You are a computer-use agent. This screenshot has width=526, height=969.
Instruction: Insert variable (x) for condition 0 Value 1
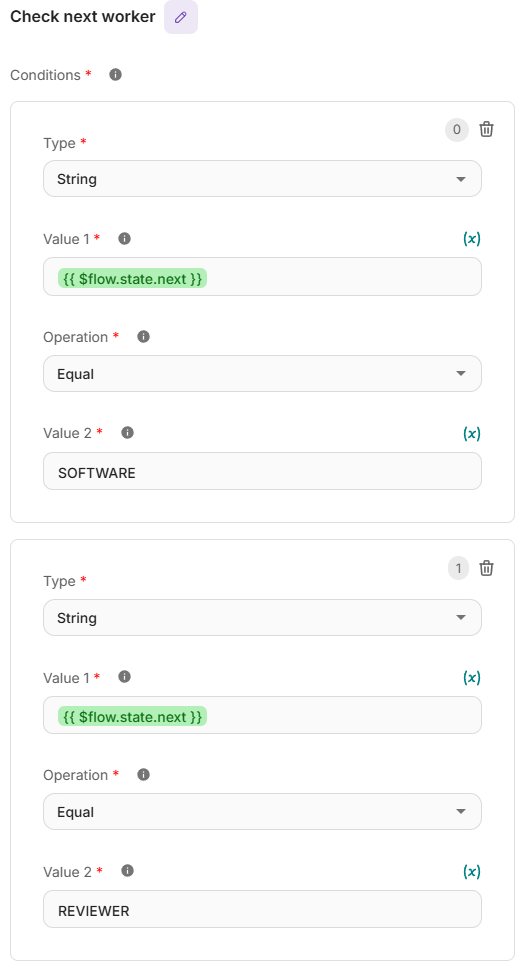472,239
